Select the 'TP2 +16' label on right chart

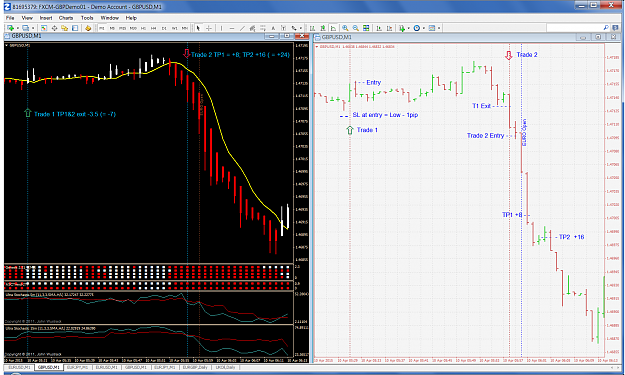pyautogui.click(x=571, y=237)
